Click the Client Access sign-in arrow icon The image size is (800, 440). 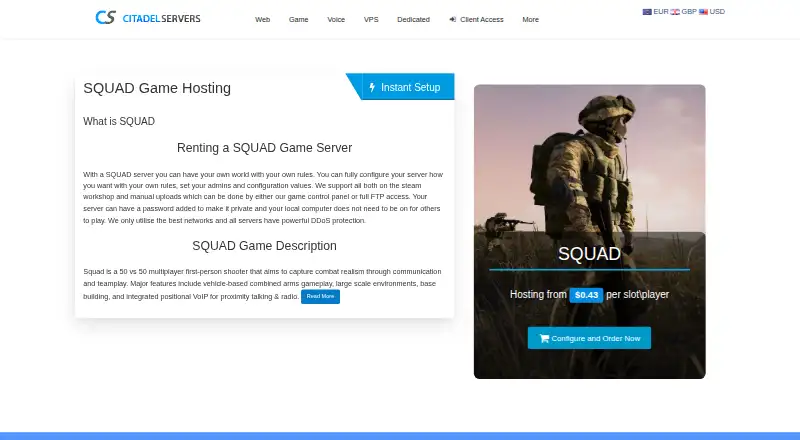[x=453, y=19]
